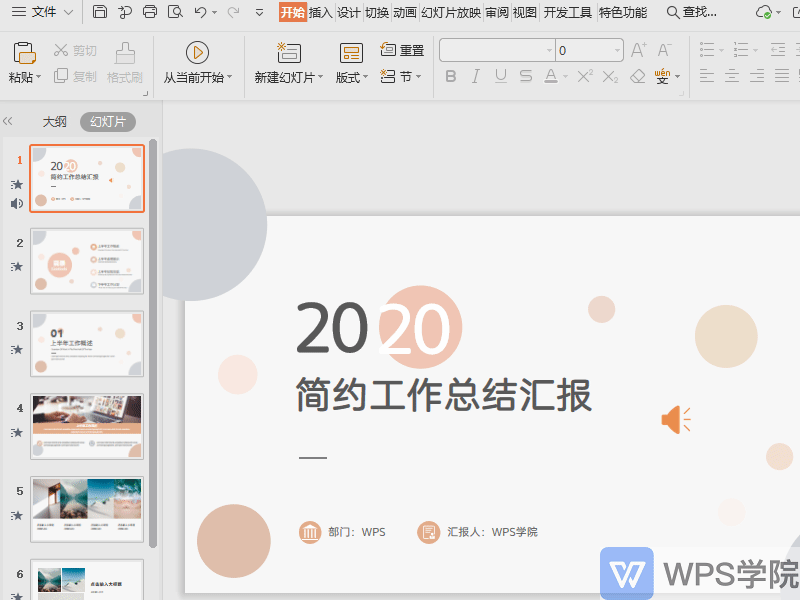Collapse the slide panel with the double arrow
Viewport: 800px width, 600px height.
(x=8, y=120)
